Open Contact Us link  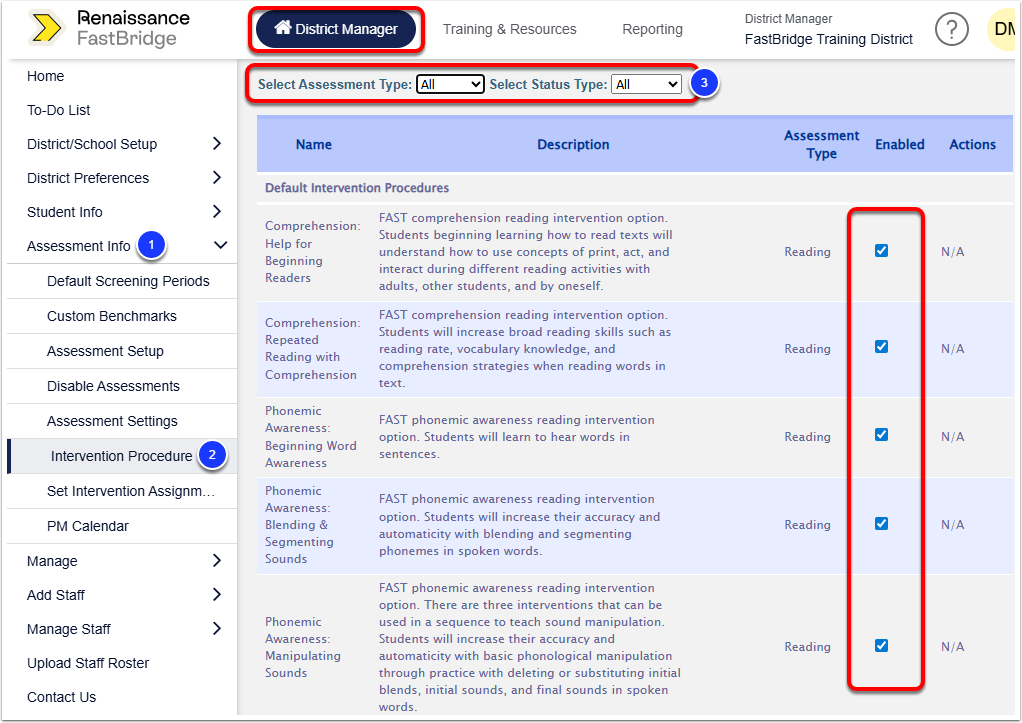tap(61, 697)
